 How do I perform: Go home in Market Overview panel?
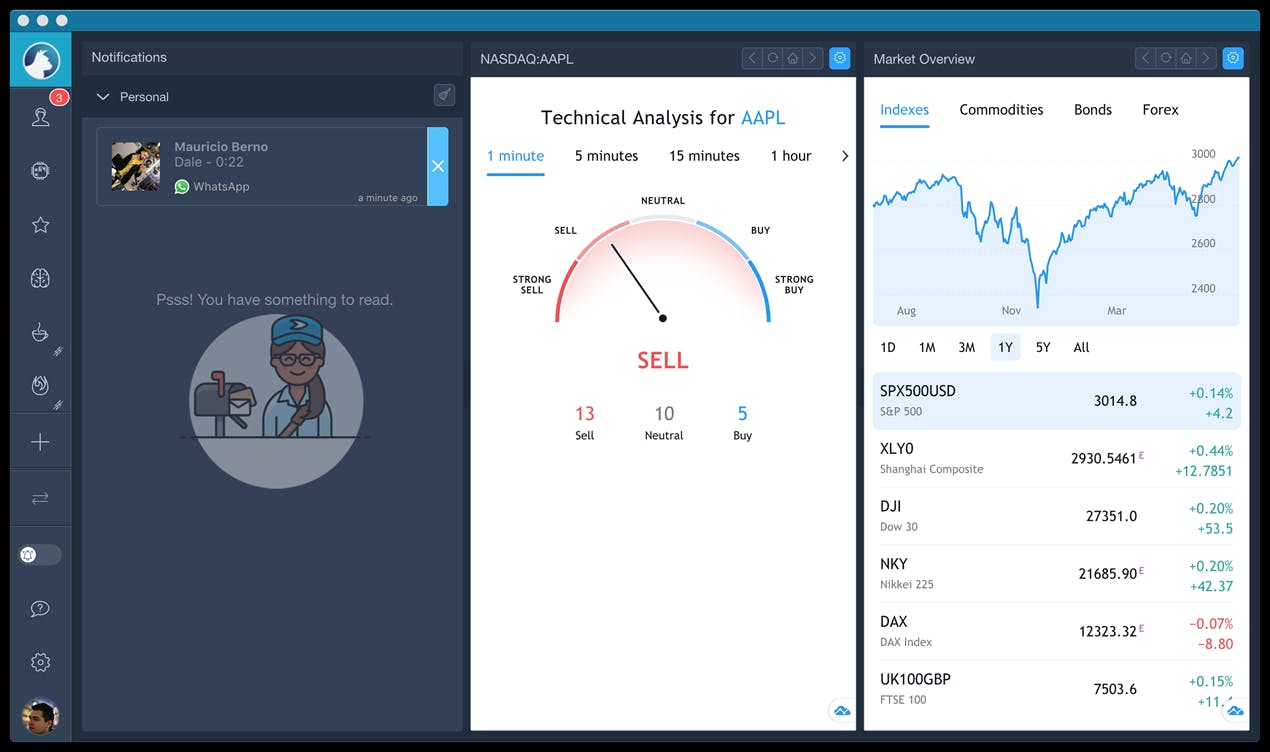1186,58
